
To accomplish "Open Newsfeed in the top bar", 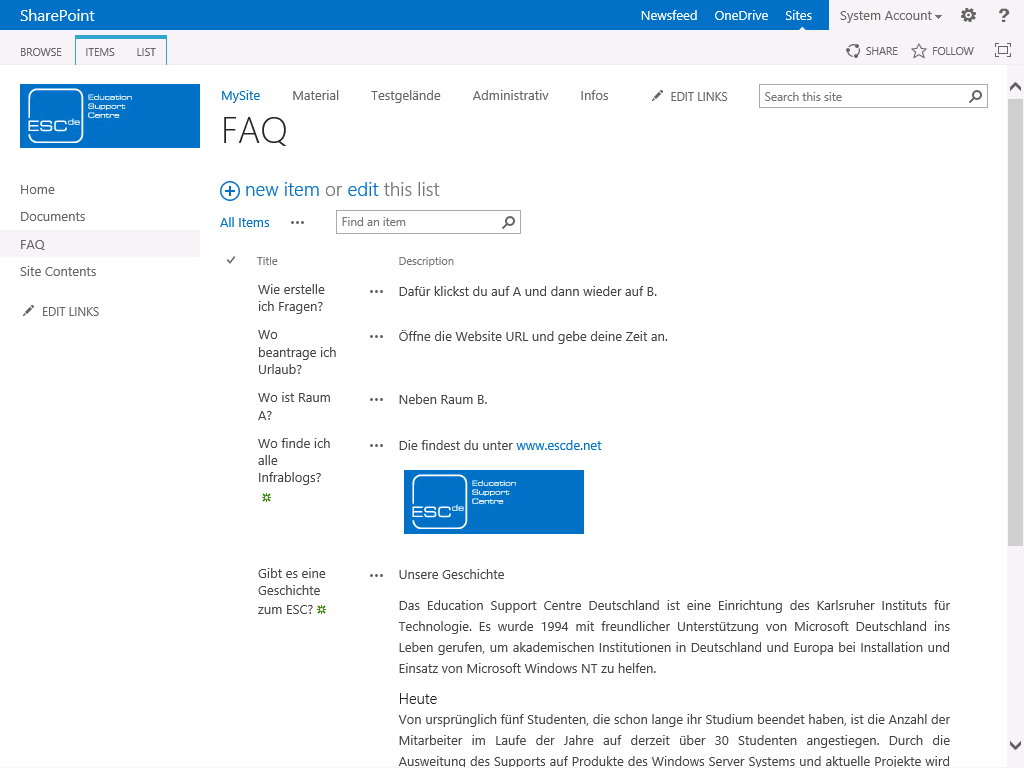I will click(x=669, y=16).
